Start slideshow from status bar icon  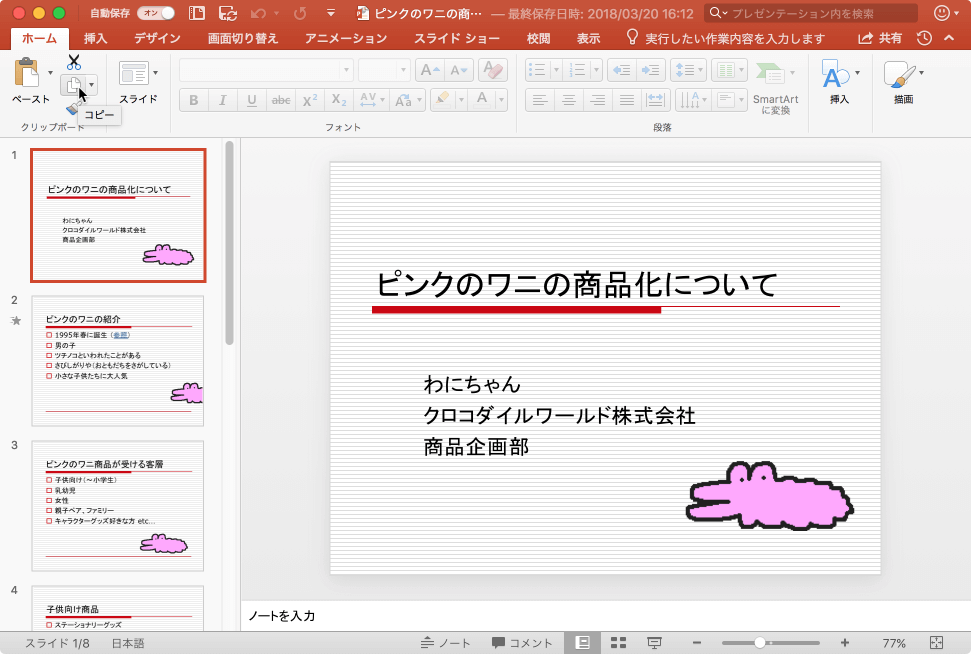tap(654, 643)
